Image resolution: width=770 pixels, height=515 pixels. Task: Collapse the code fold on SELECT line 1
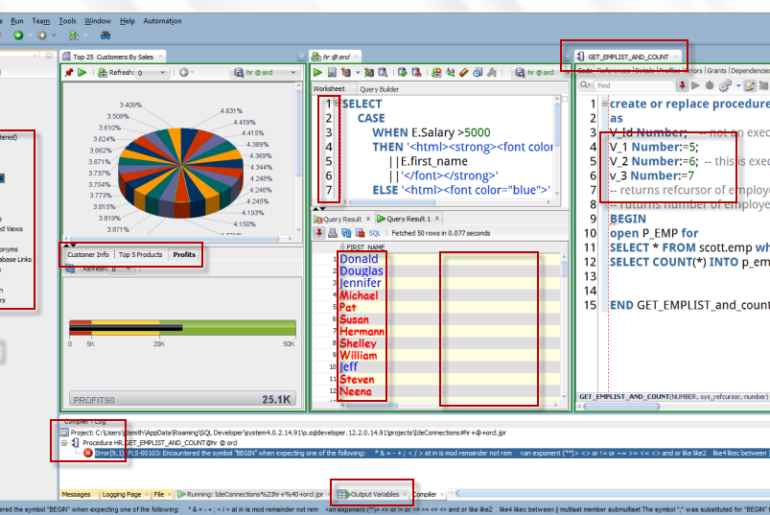coord(336,104)
